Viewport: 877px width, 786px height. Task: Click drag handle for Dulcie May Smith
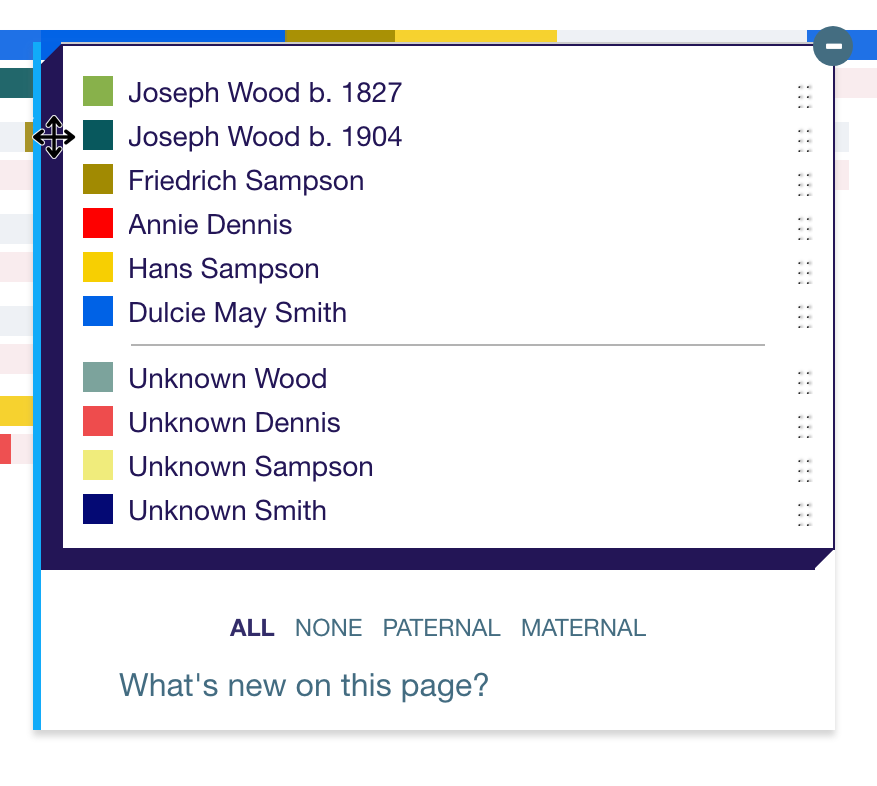pos(804,316)
